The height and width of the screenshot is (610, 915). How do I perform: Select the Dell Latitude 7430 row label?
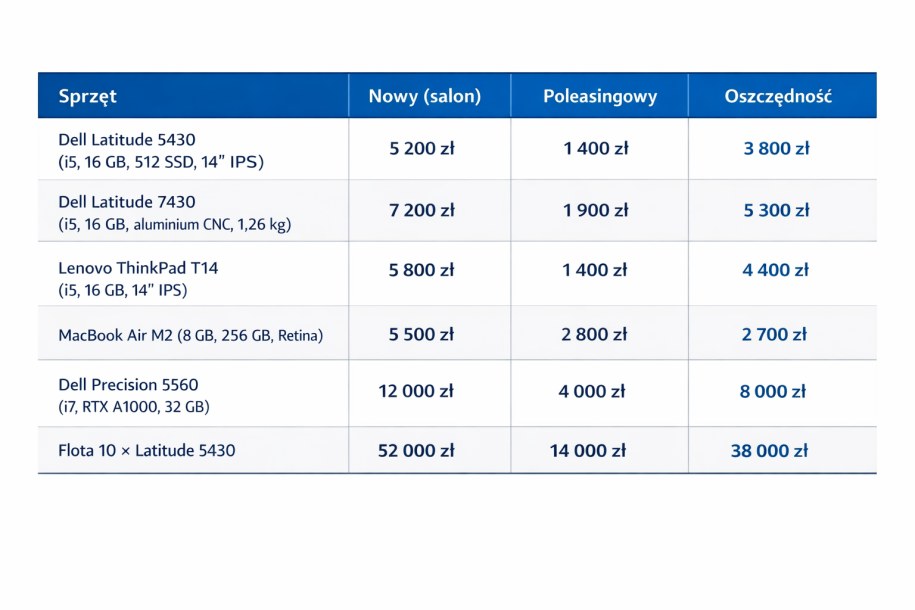click(127, 201)
